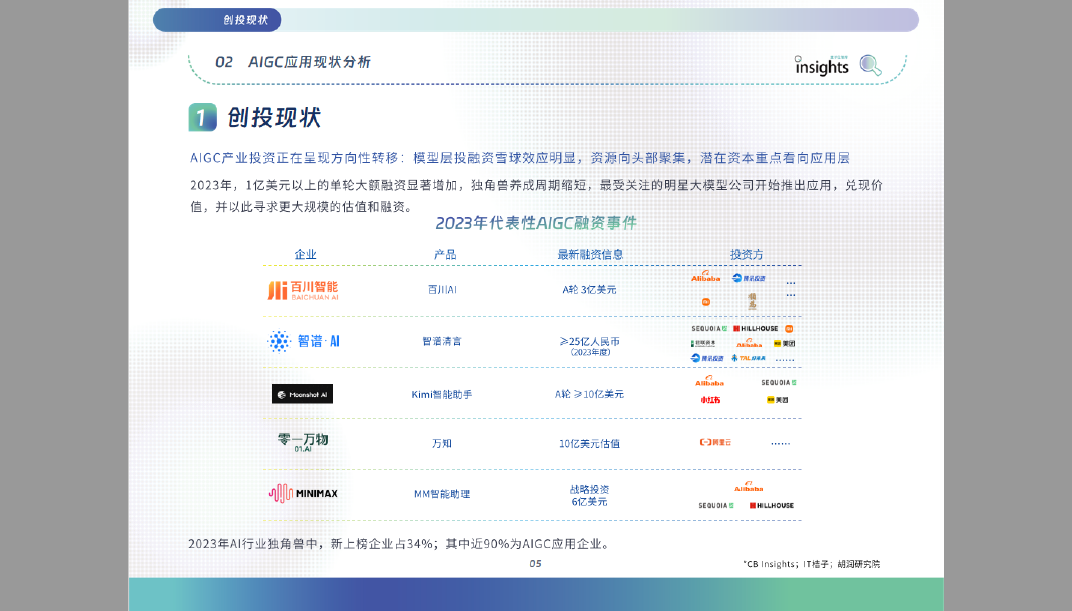
Task: Click Sequoia logo in the Zhipu row
Action: [x=709, y=329]
